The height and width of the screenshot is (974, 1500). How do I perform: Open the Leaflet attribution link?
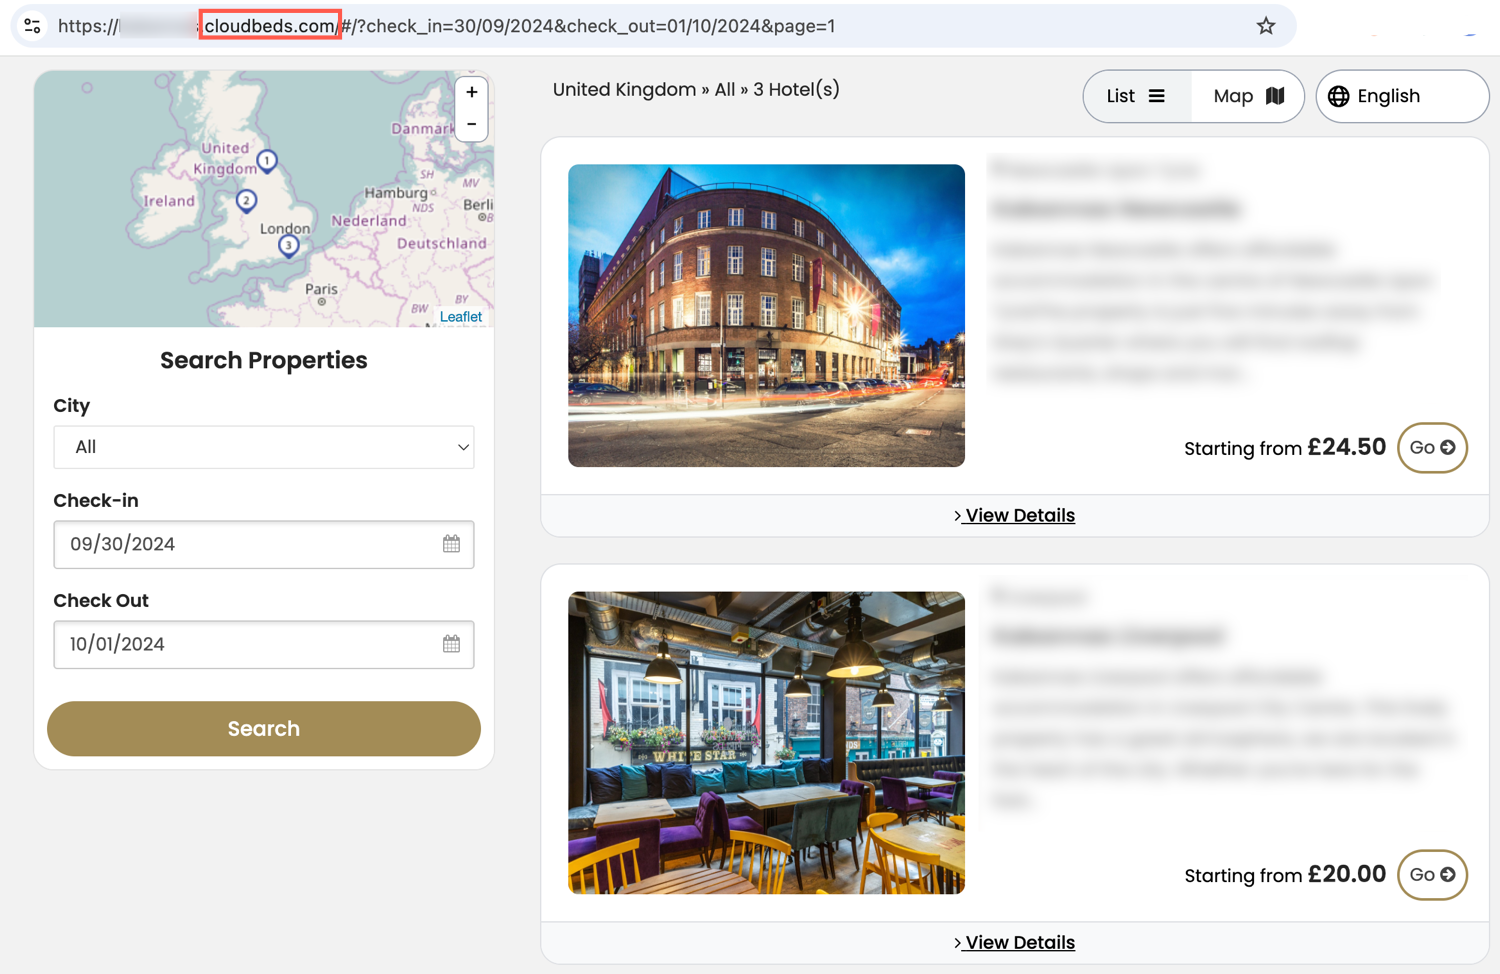[x=460, y=317]
